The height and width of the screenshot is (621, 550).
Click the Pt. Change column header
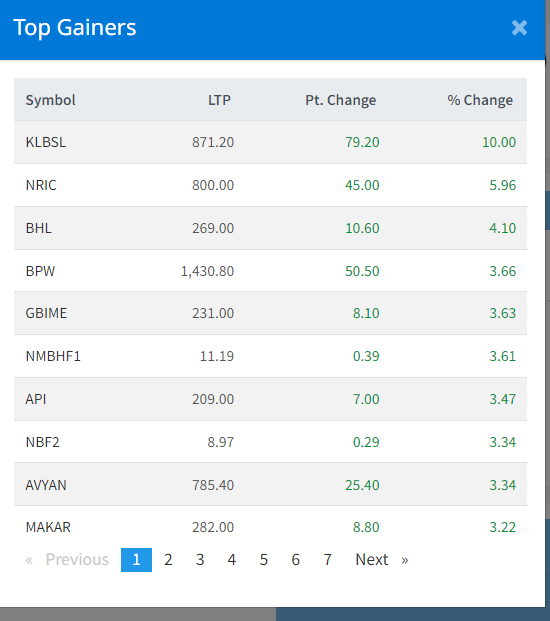[x=341, y=100]
